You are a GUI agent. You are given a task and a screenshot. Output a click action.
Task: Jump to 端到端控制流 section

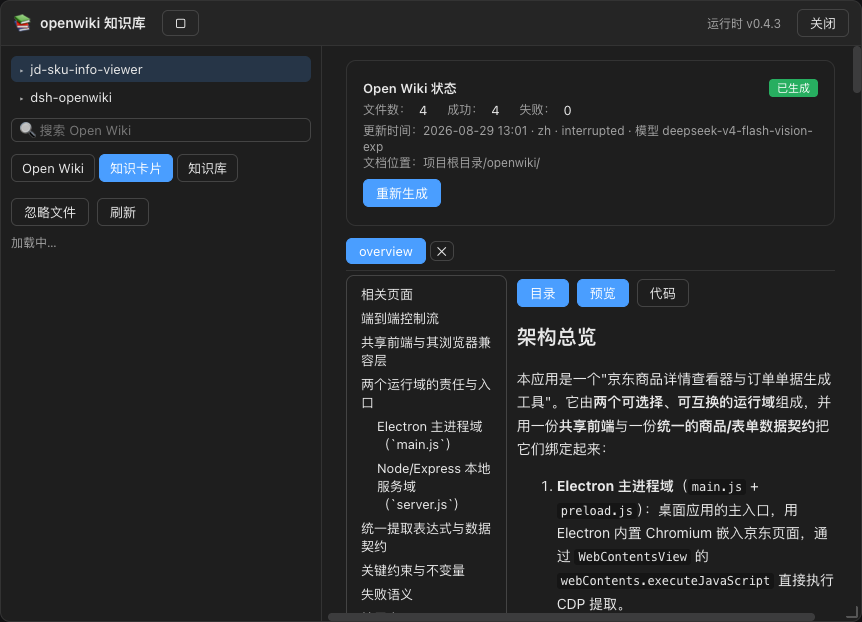[x=400, y=318]
